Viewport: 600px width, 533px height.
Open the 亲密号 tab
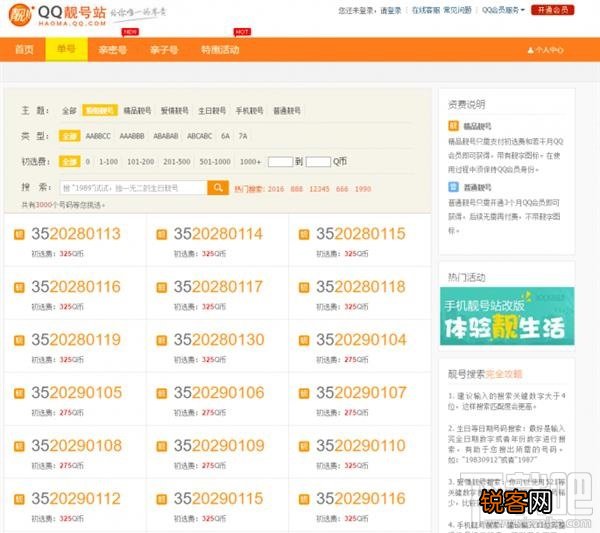112,50
